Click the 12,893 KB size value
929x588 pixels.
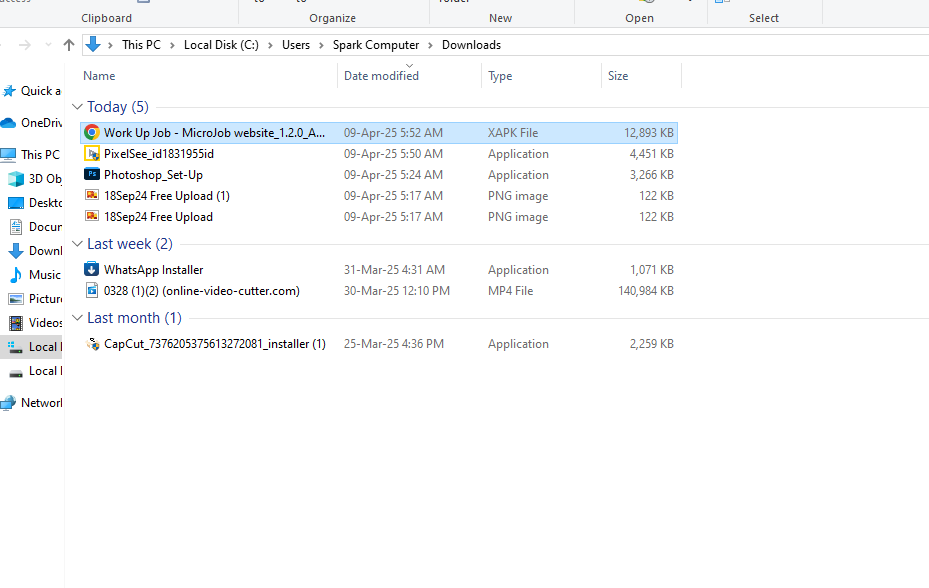(649, 133)
